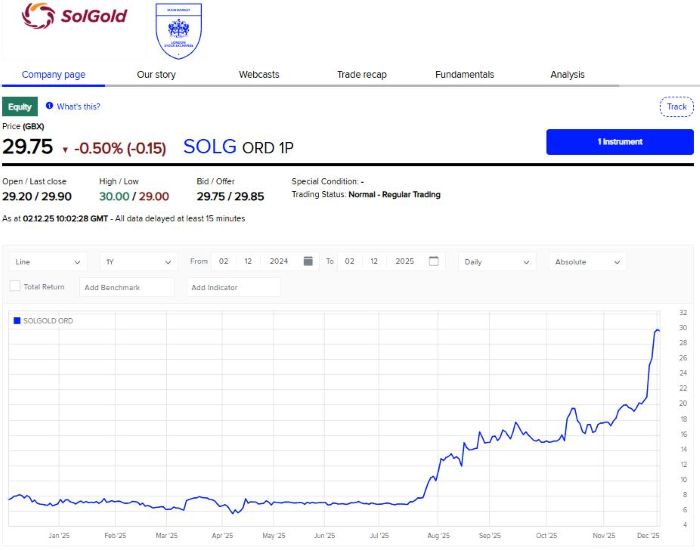The height and width of the screenshot is (551, 700).
Task: Open the 1Y time range dropdown
Action: [139, 262]
